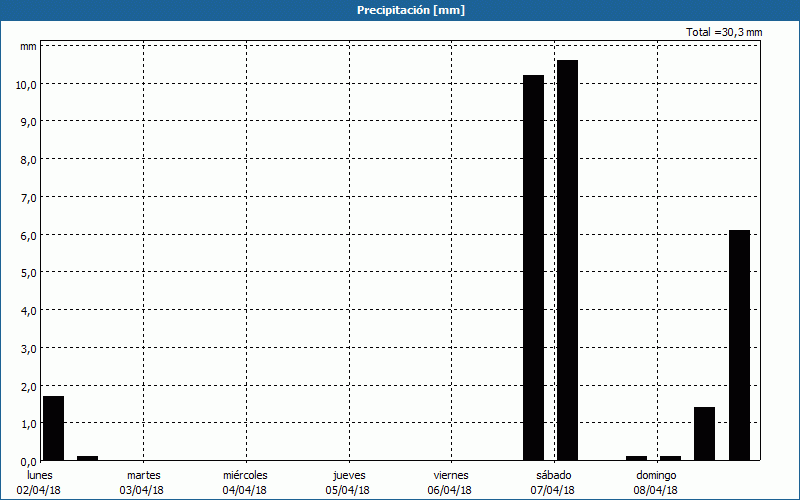Click the 1,4 mm bar after domingo
The image size is (800, 500).
(704, 433)
